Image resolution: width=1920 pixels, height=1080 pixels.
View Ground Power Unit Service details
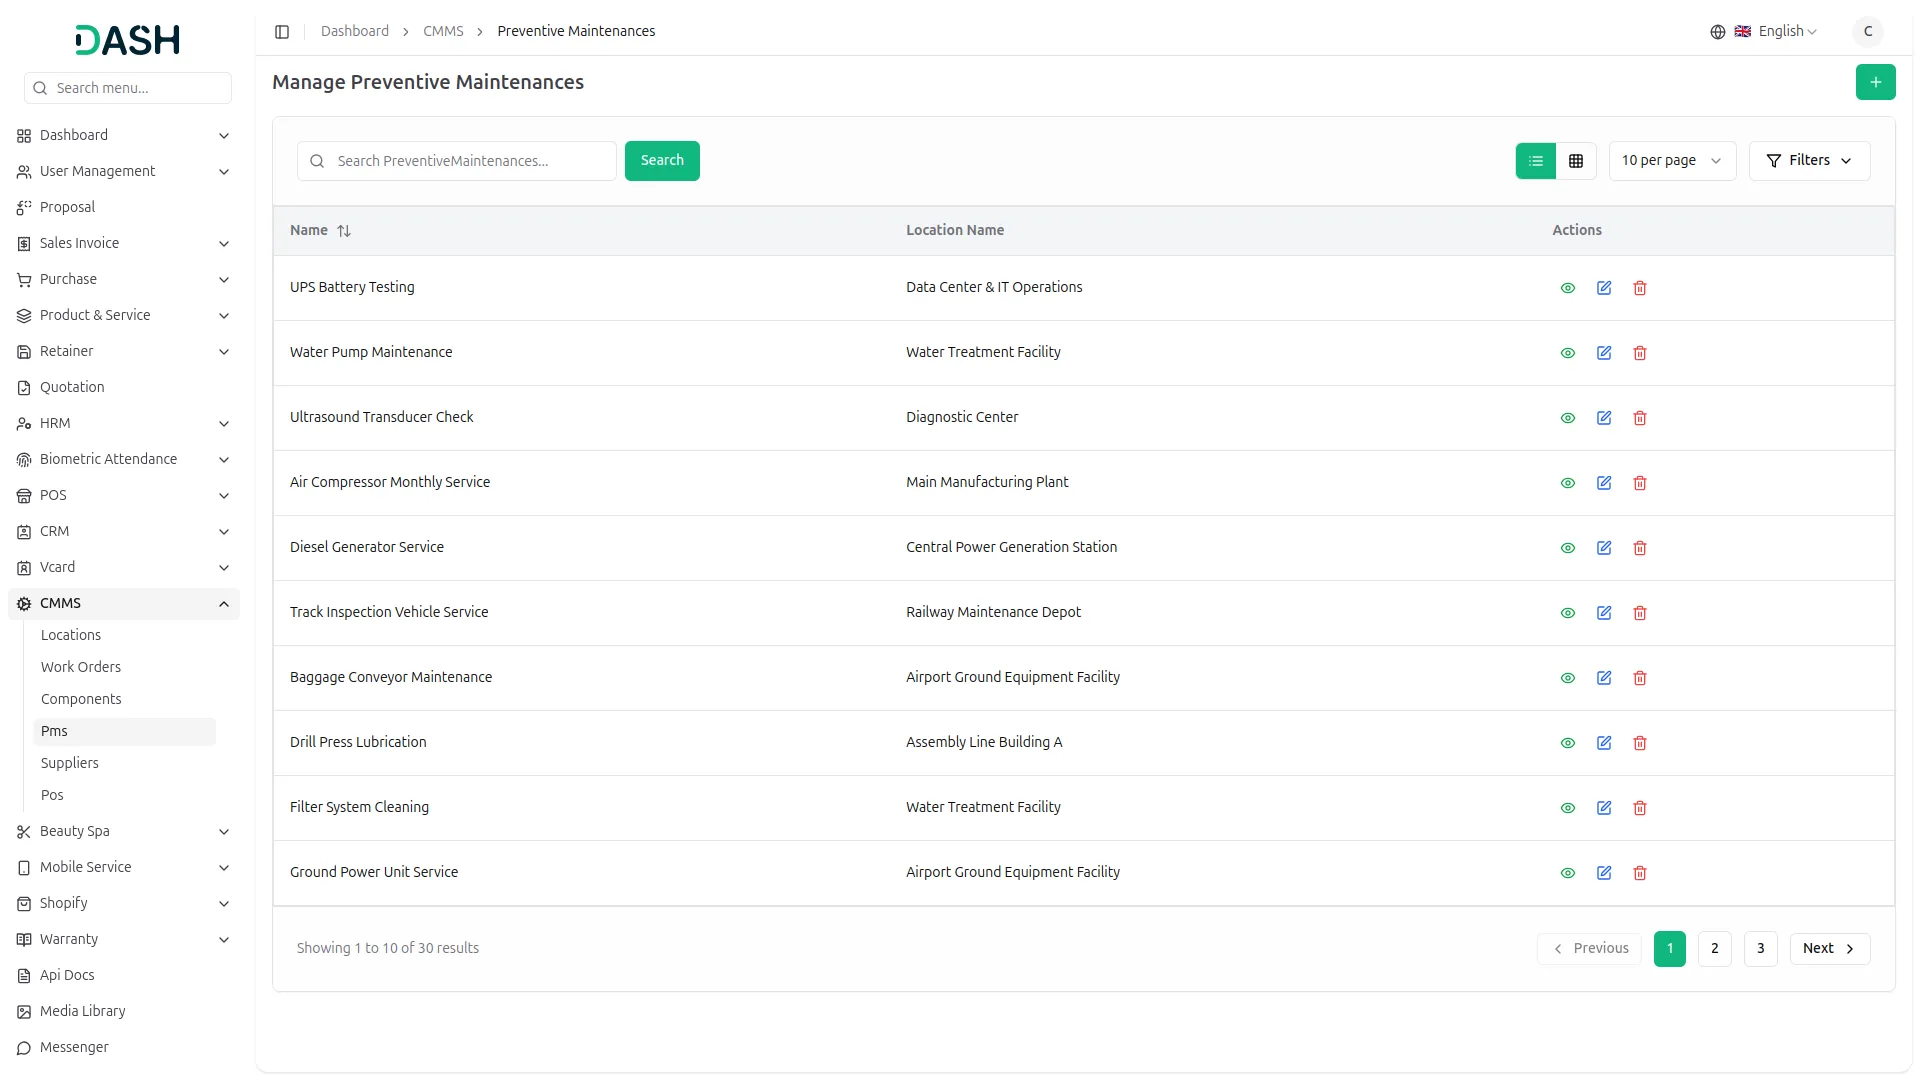[1567, 873]
